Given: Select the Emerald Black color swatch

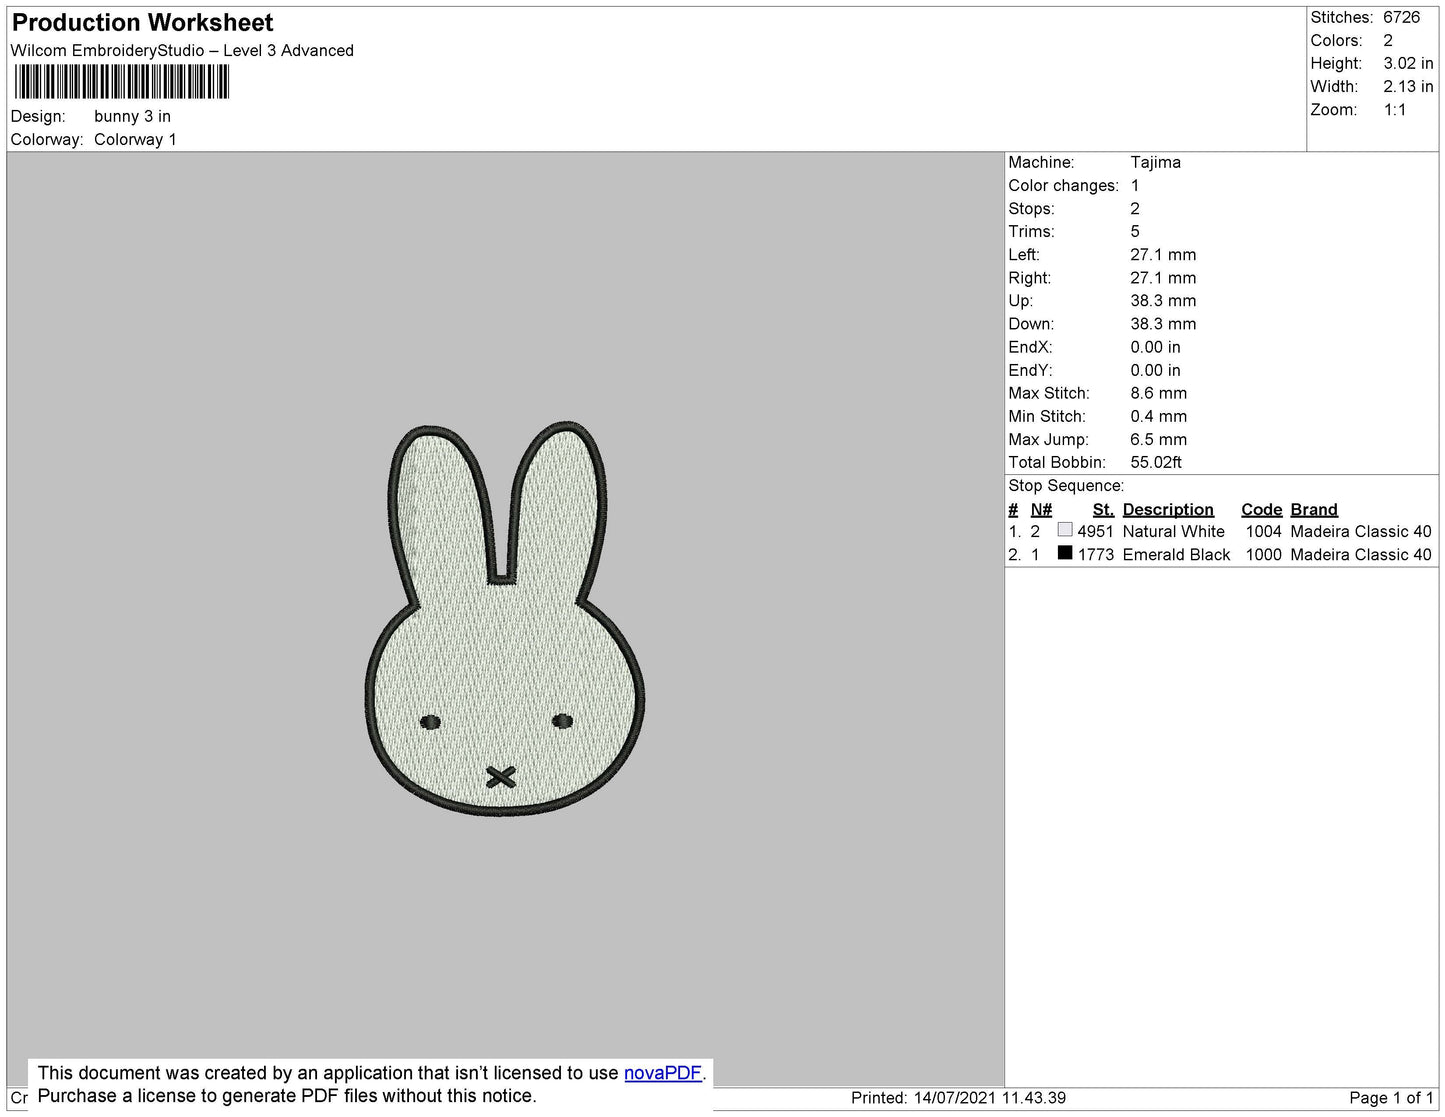Looking at the screenshot, I should click(x=1065, y=553).
